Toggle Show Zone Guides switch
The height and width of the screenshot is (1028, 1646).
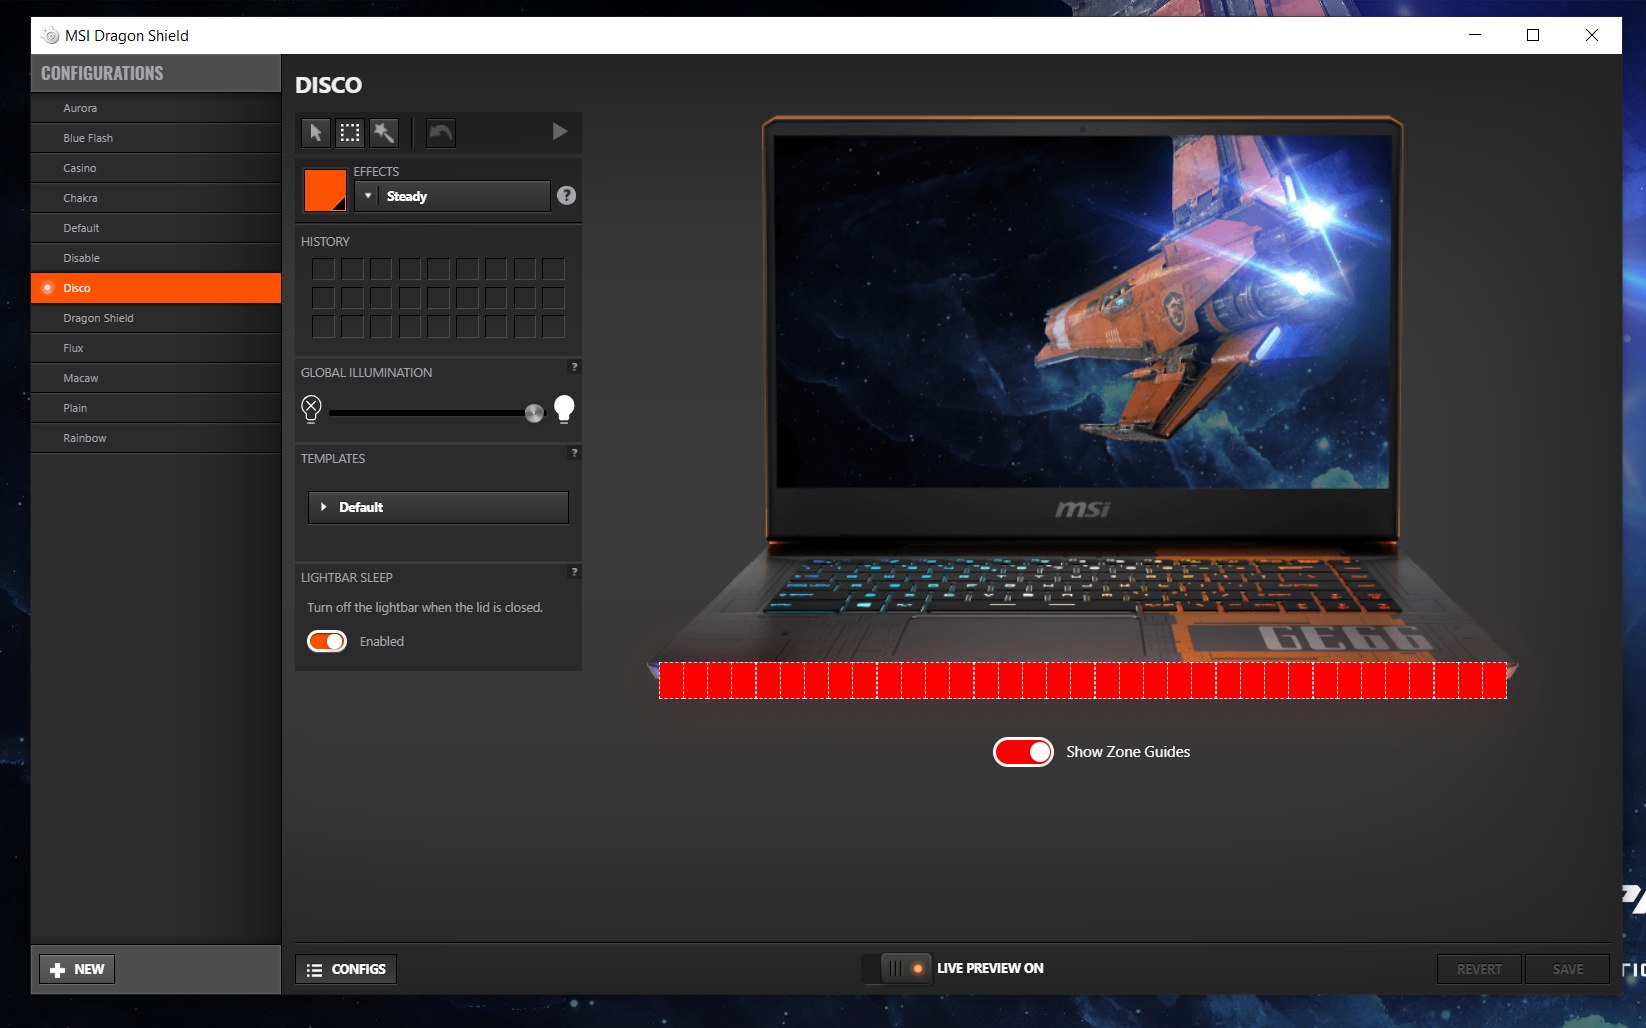1023,752
